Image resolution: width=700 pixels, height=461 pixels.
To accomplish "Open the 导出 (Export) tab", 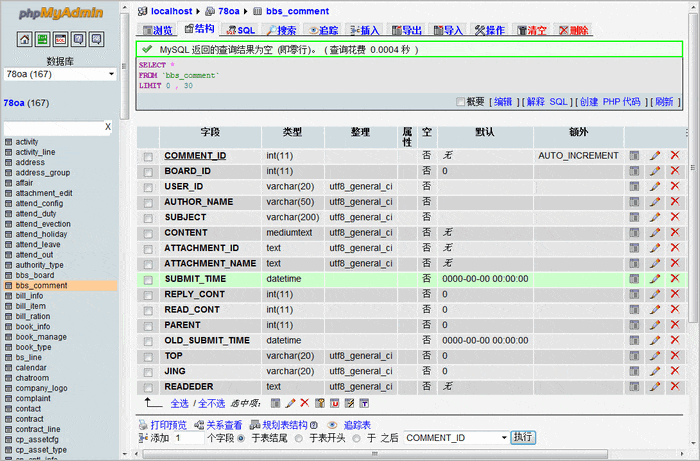I will (x=406, y=31).
